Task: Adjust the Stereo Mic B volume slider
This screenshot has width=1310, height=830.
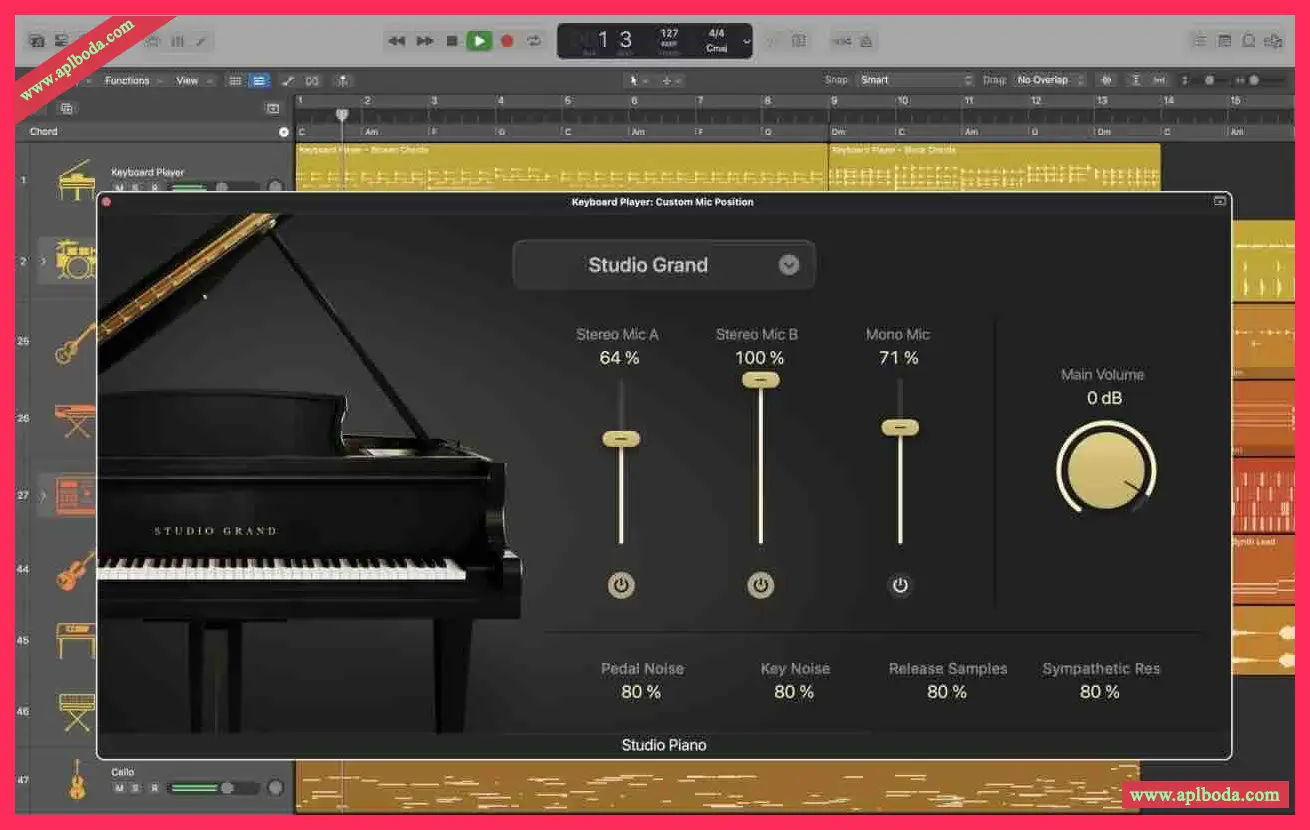Action: coord(759,380)
